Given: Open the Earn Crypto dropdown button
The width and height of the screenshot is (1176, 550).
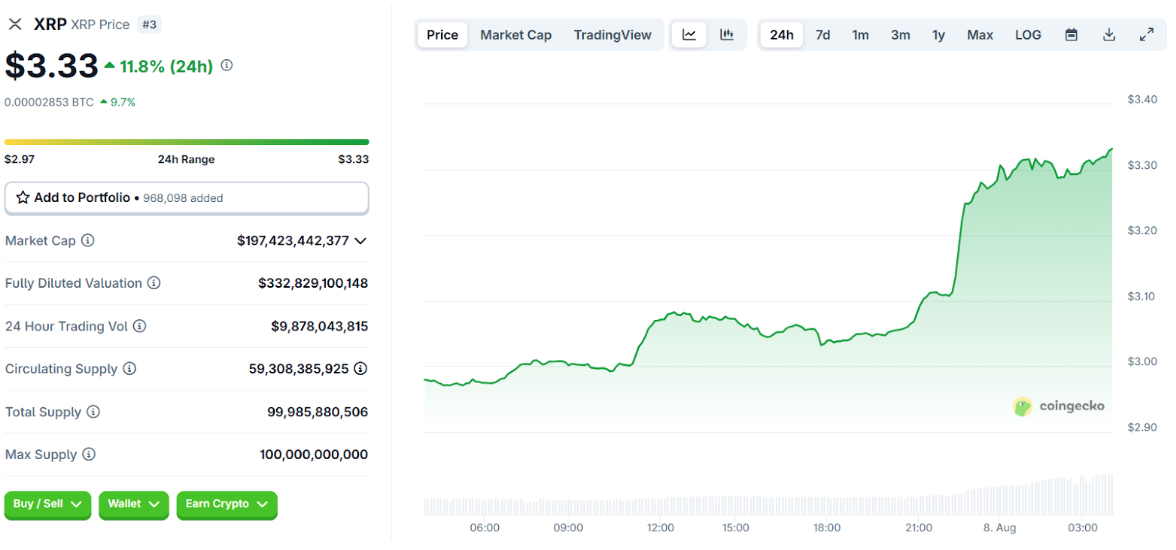Looking at the screenshot, I should 226,504.
